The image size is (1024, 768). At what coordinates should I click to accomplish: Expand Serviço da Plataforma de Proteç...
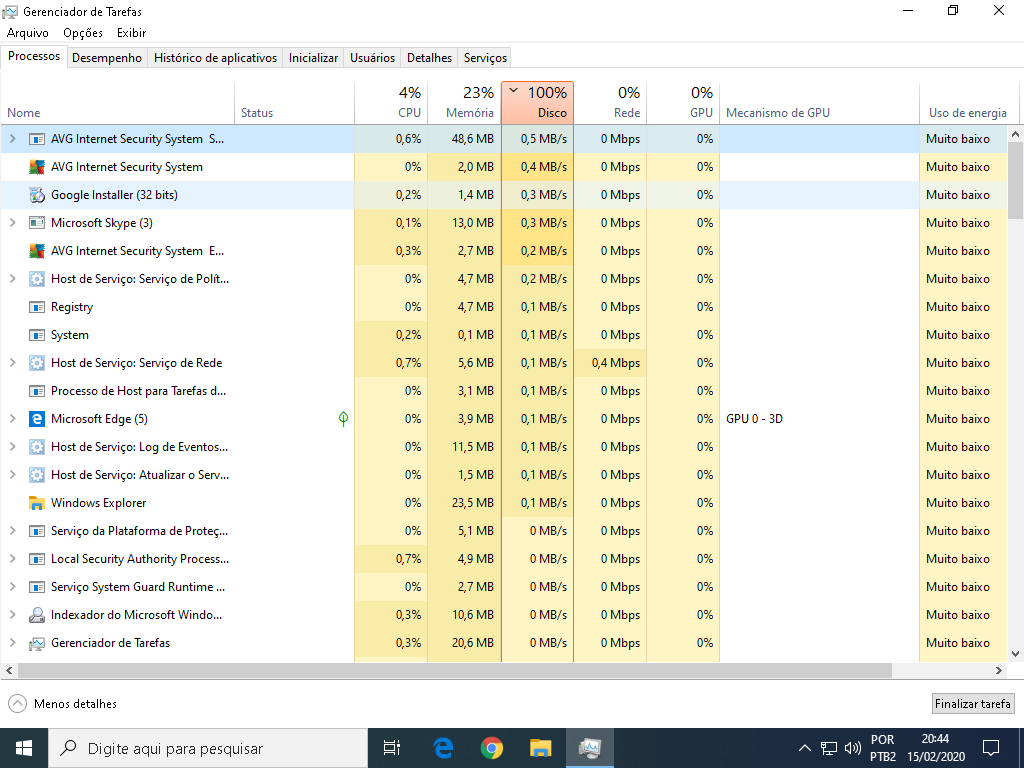point(12,531)
